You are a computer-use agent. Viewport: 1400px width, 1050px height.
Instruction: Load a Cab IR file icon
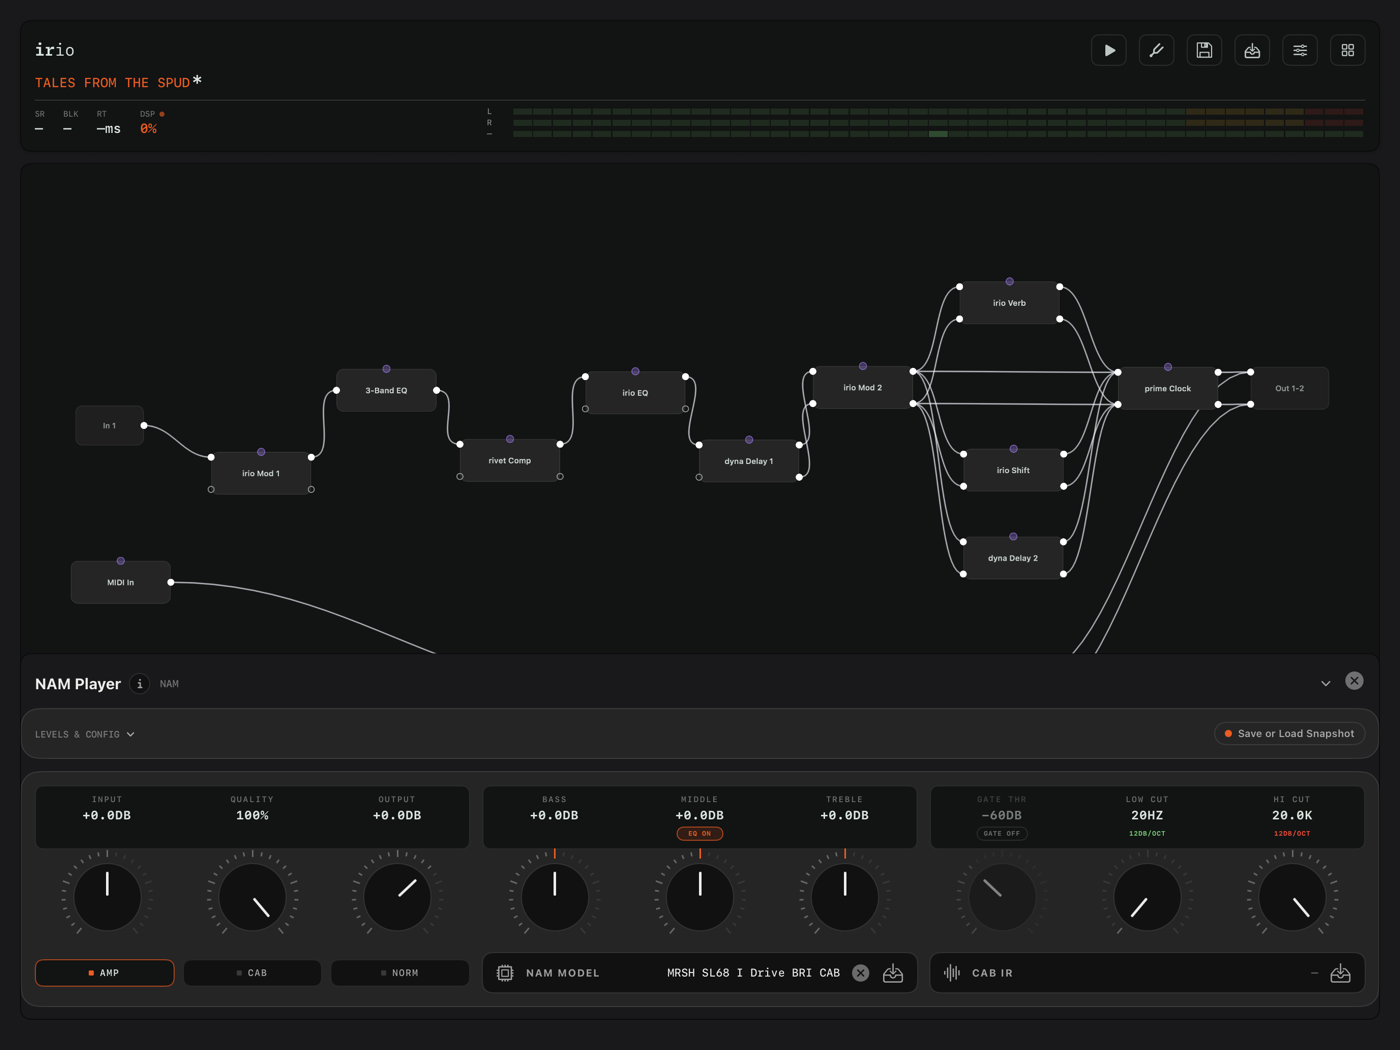point(1341,973)
